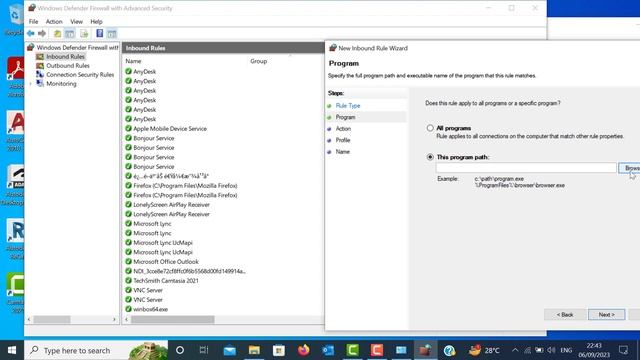Select Microsoft Office Outlook rule

[x=166, y=261]
